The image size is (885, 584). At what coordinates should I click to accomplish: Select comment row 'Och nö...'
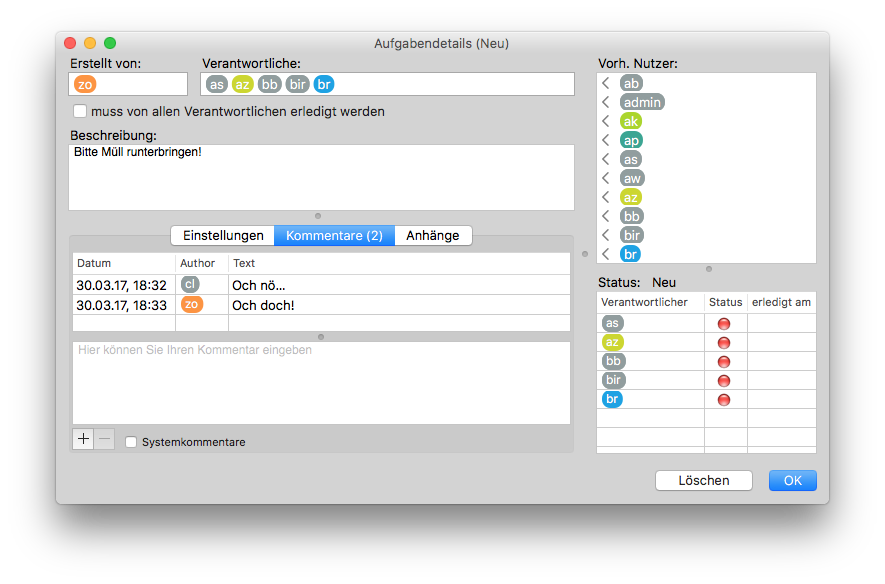[321, 285]
